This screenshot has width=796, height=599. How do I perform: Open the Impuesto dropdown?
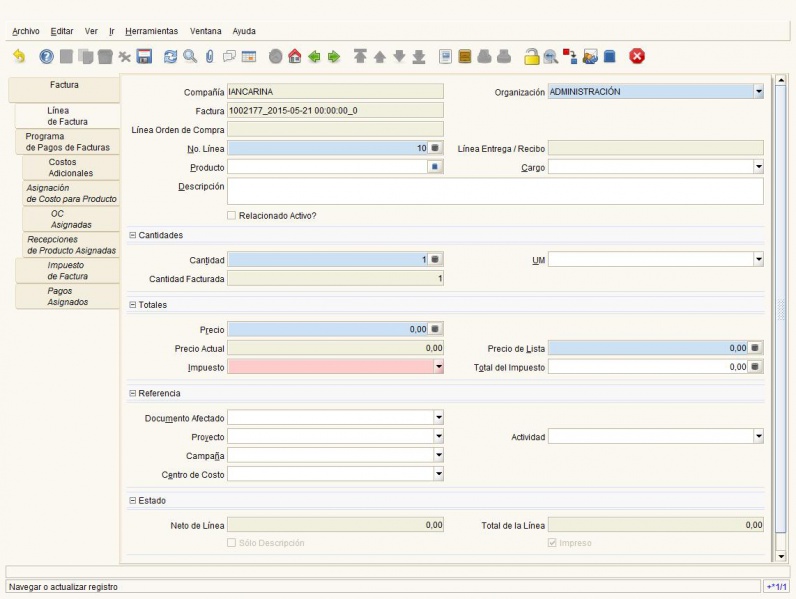point(439,367)
